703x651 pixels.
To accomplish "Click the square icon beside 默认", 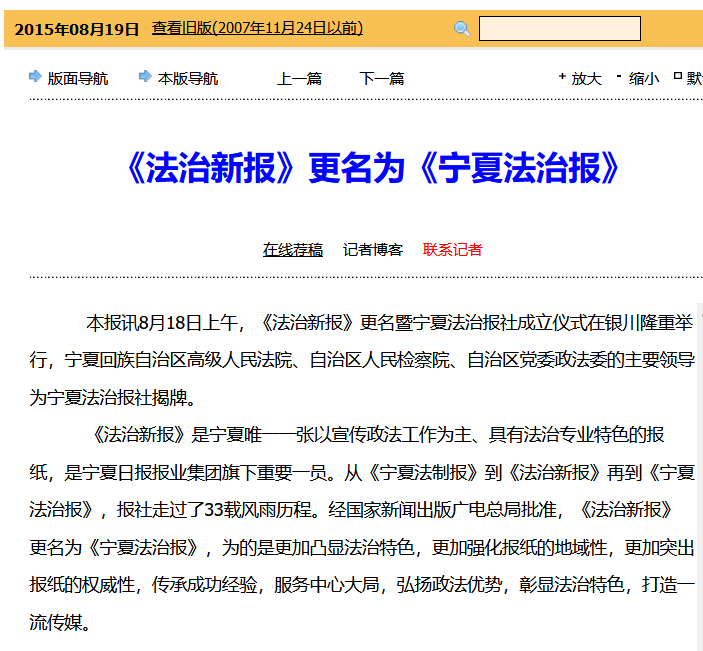I will [x=678, y=76].
